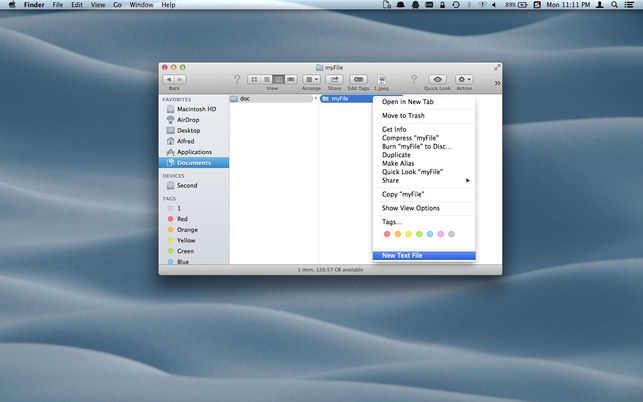The image size is (643, 402).
Task: Select Compress "myFile" in context menu
Action: [411, 137]
